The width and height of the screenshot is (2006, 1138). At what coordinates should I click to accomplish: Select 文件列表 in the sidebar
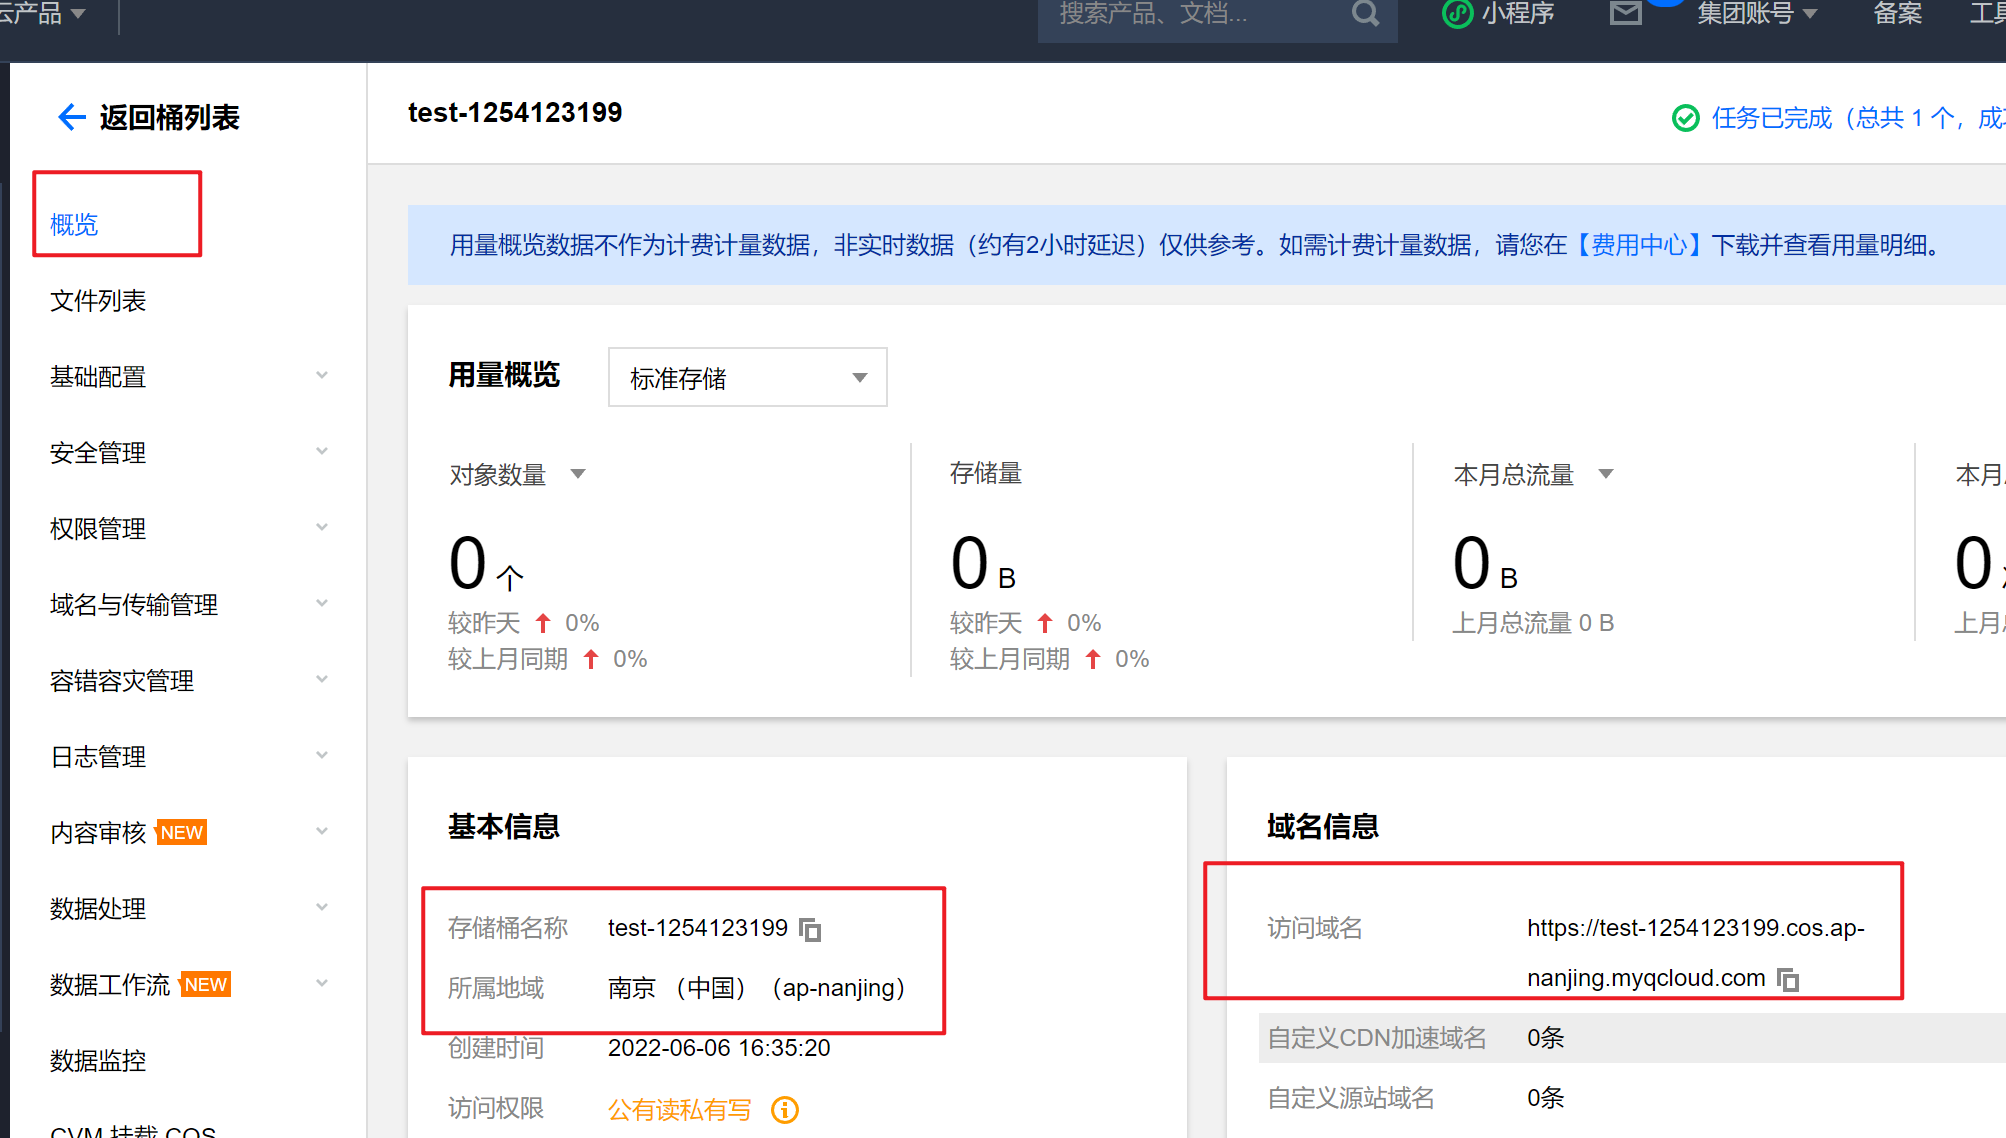[98, 301]
